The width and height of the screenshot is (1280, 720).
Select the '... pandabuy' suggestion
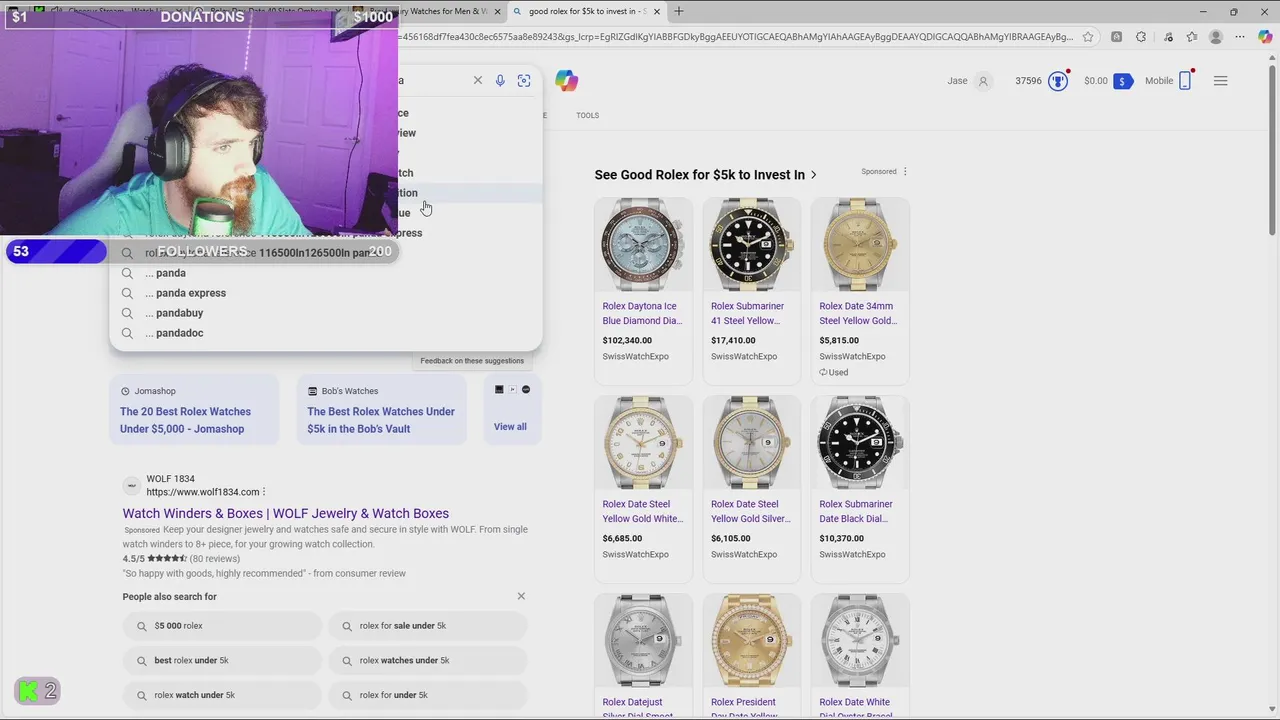coord(326,313)
